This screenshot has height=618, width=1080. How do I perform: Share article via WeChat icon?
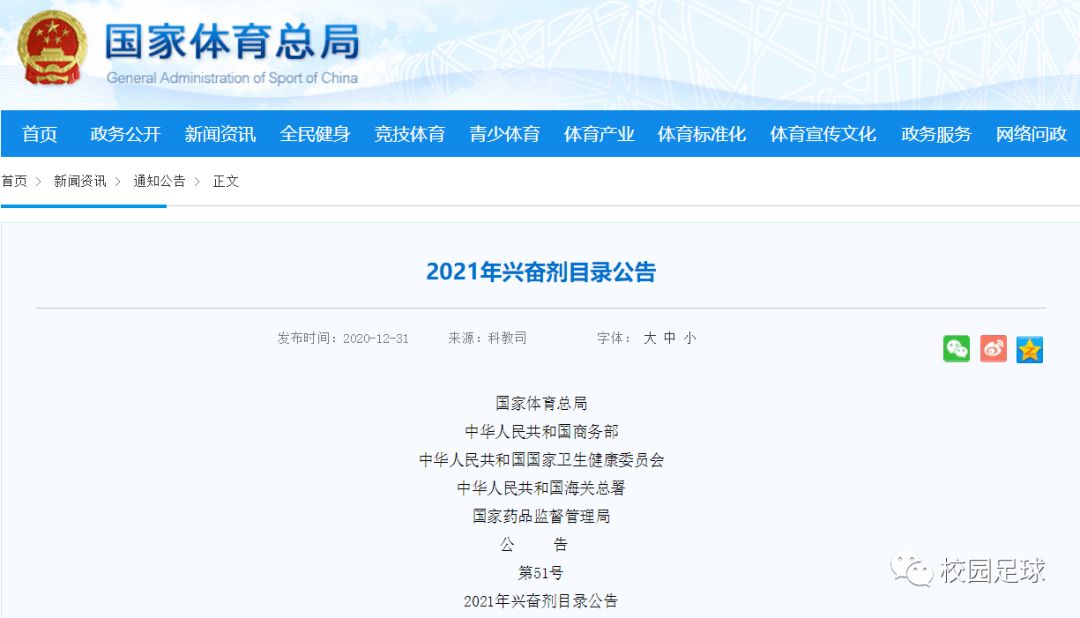(956, 348)
